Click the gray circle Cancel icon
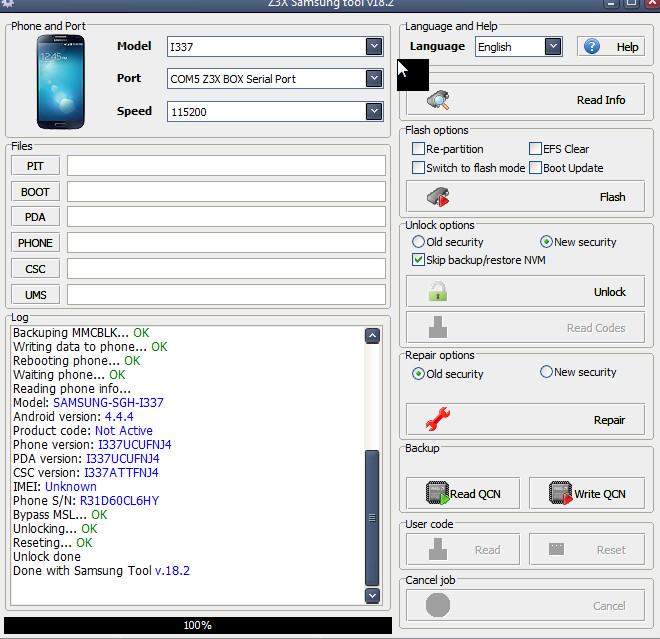This screenshot has height=639, width=660. coord(438,605)
